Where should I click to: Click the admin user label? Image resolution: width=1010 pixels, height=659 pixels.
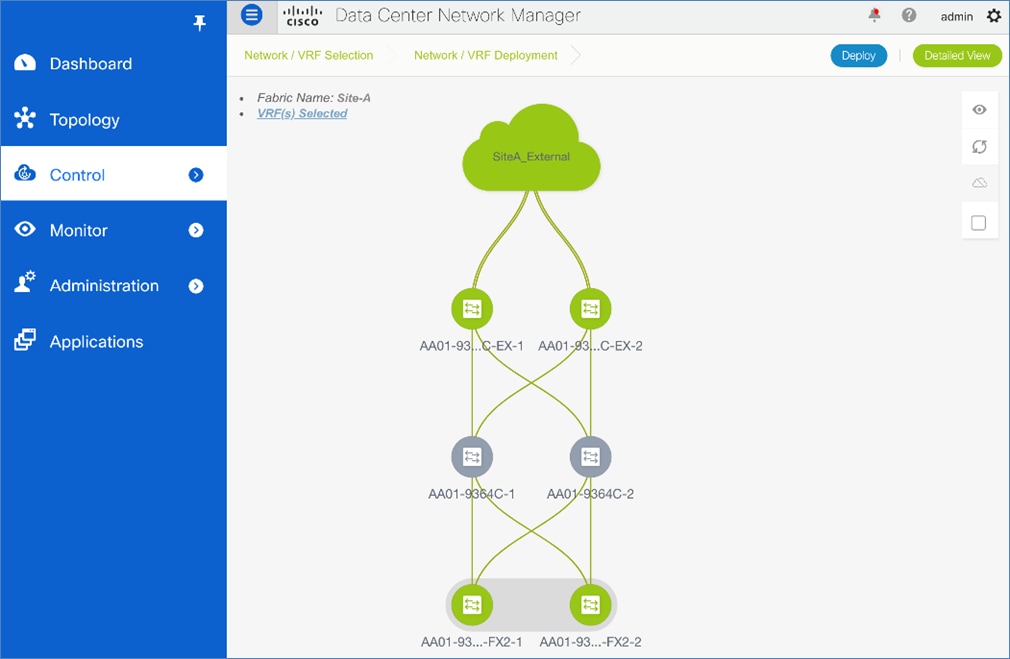[x=957, y=17]
